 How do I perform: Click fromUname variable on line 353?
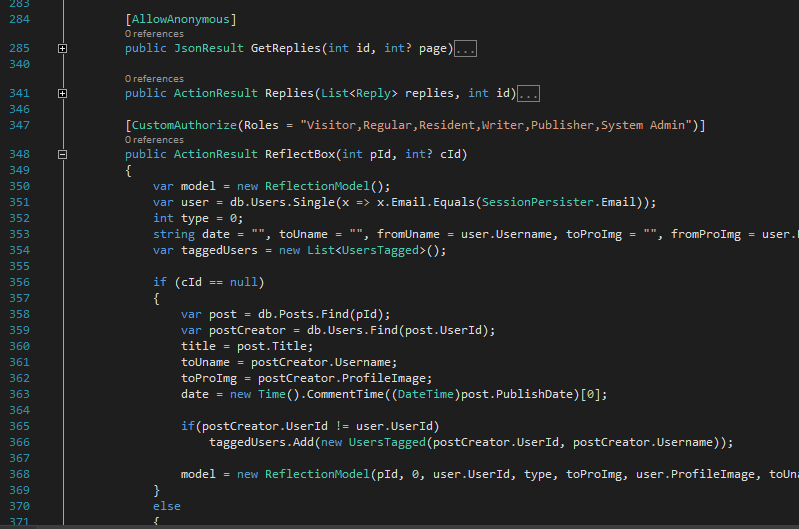point(408,234)
